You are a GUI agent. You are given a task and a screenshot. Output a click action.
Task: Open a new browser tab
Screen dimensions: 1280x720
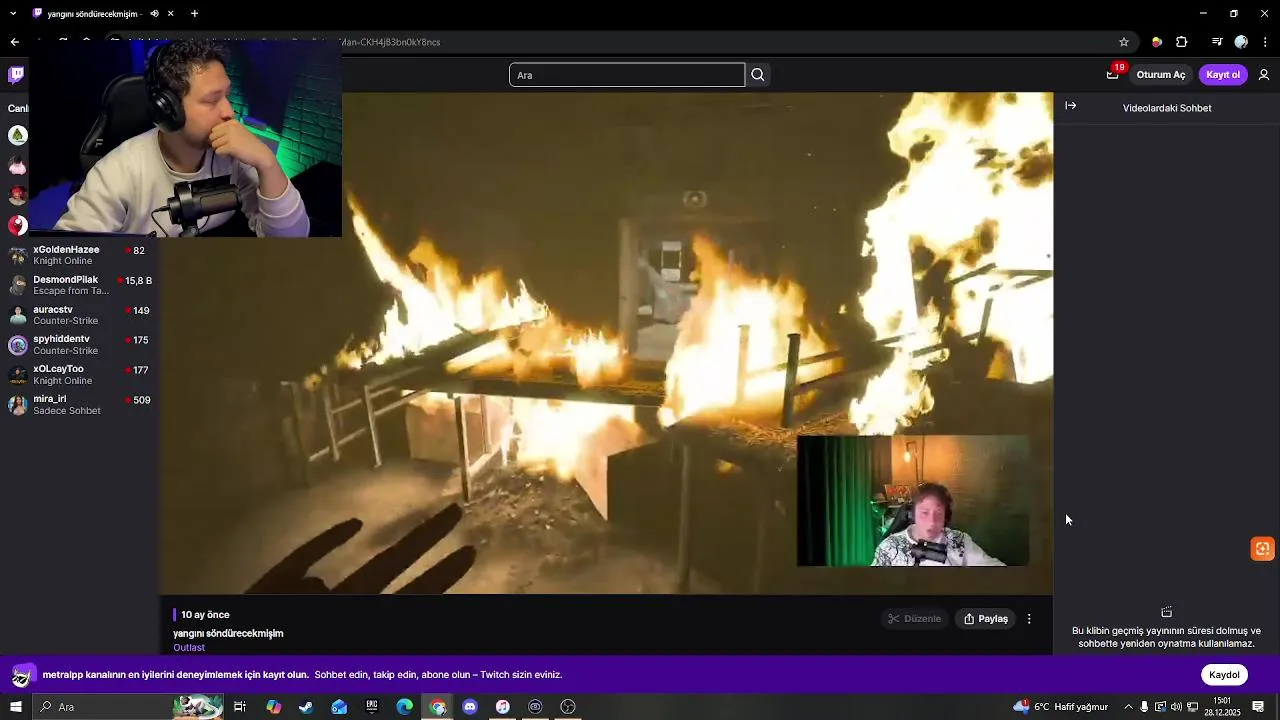click(x=194, y=14)
